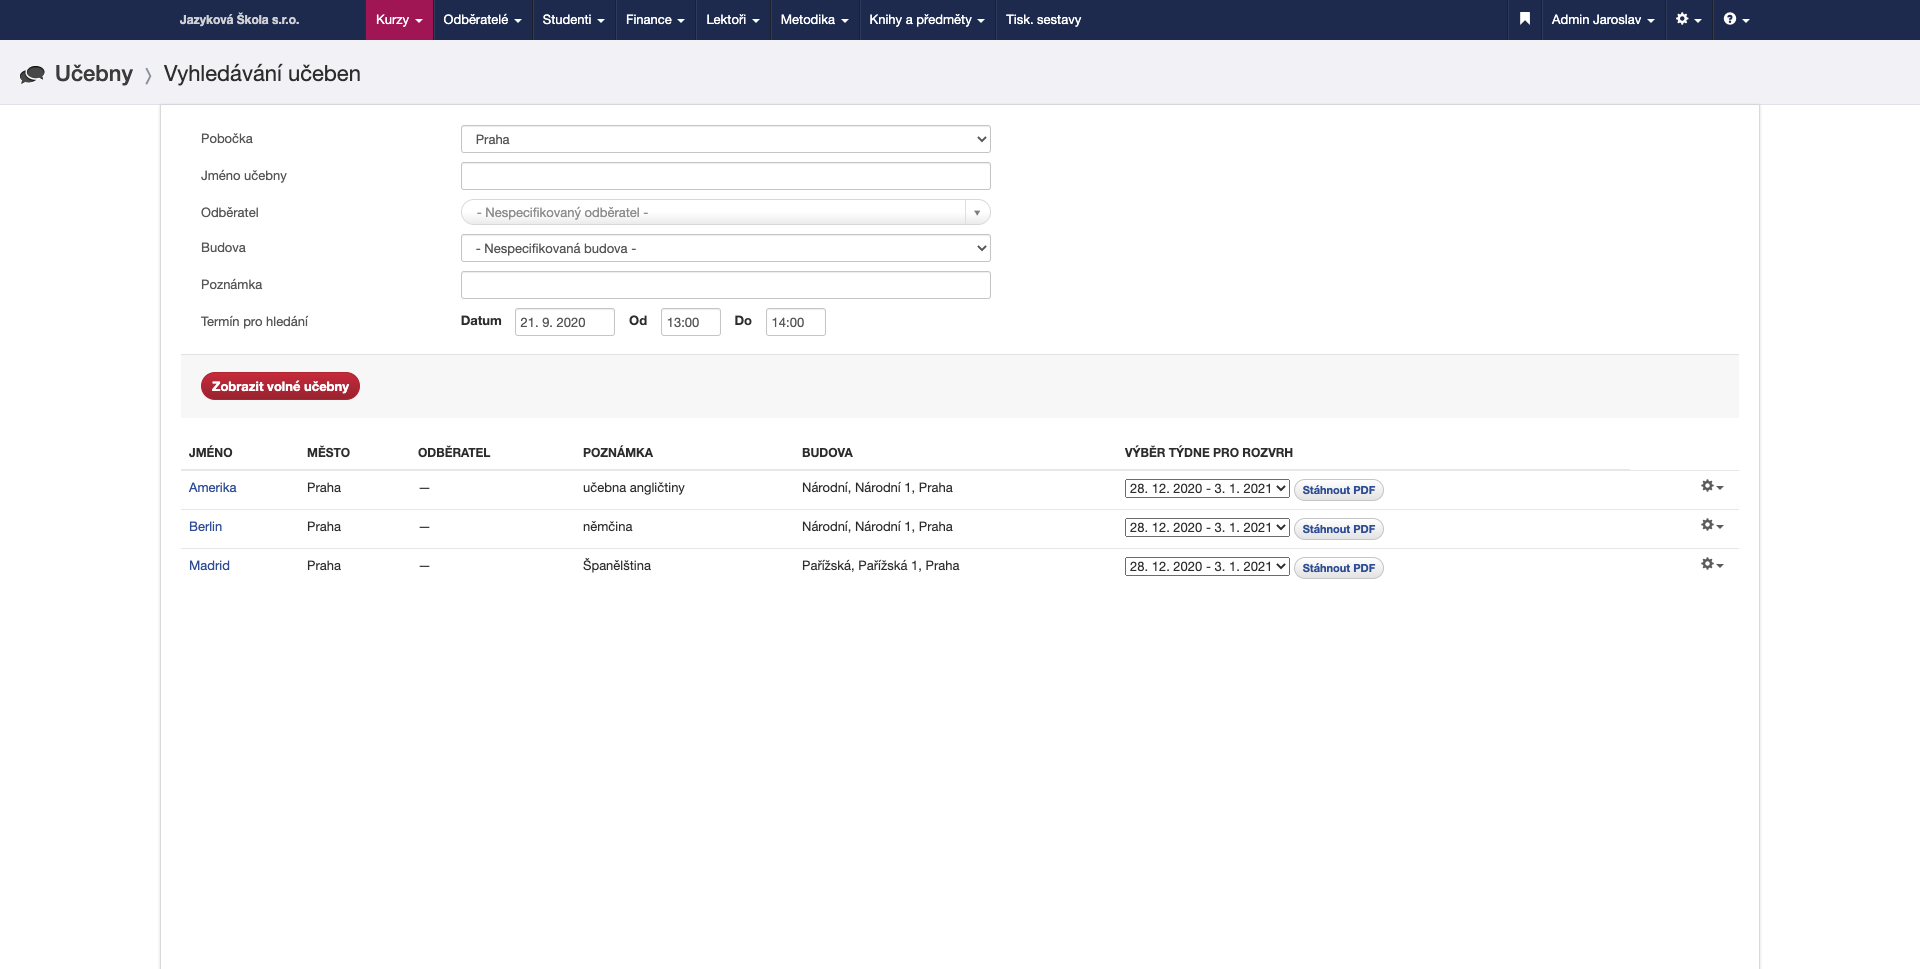1920x969 pixels.
Task: Click the bookmark icon in top bar
Action: pos(1524,19)
